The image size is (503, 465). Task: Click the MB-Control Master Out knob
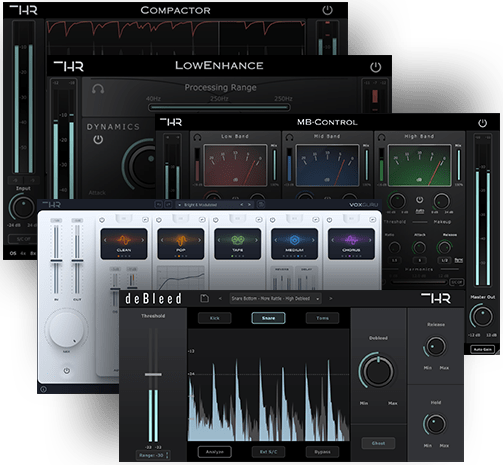[x=482, y=317]
